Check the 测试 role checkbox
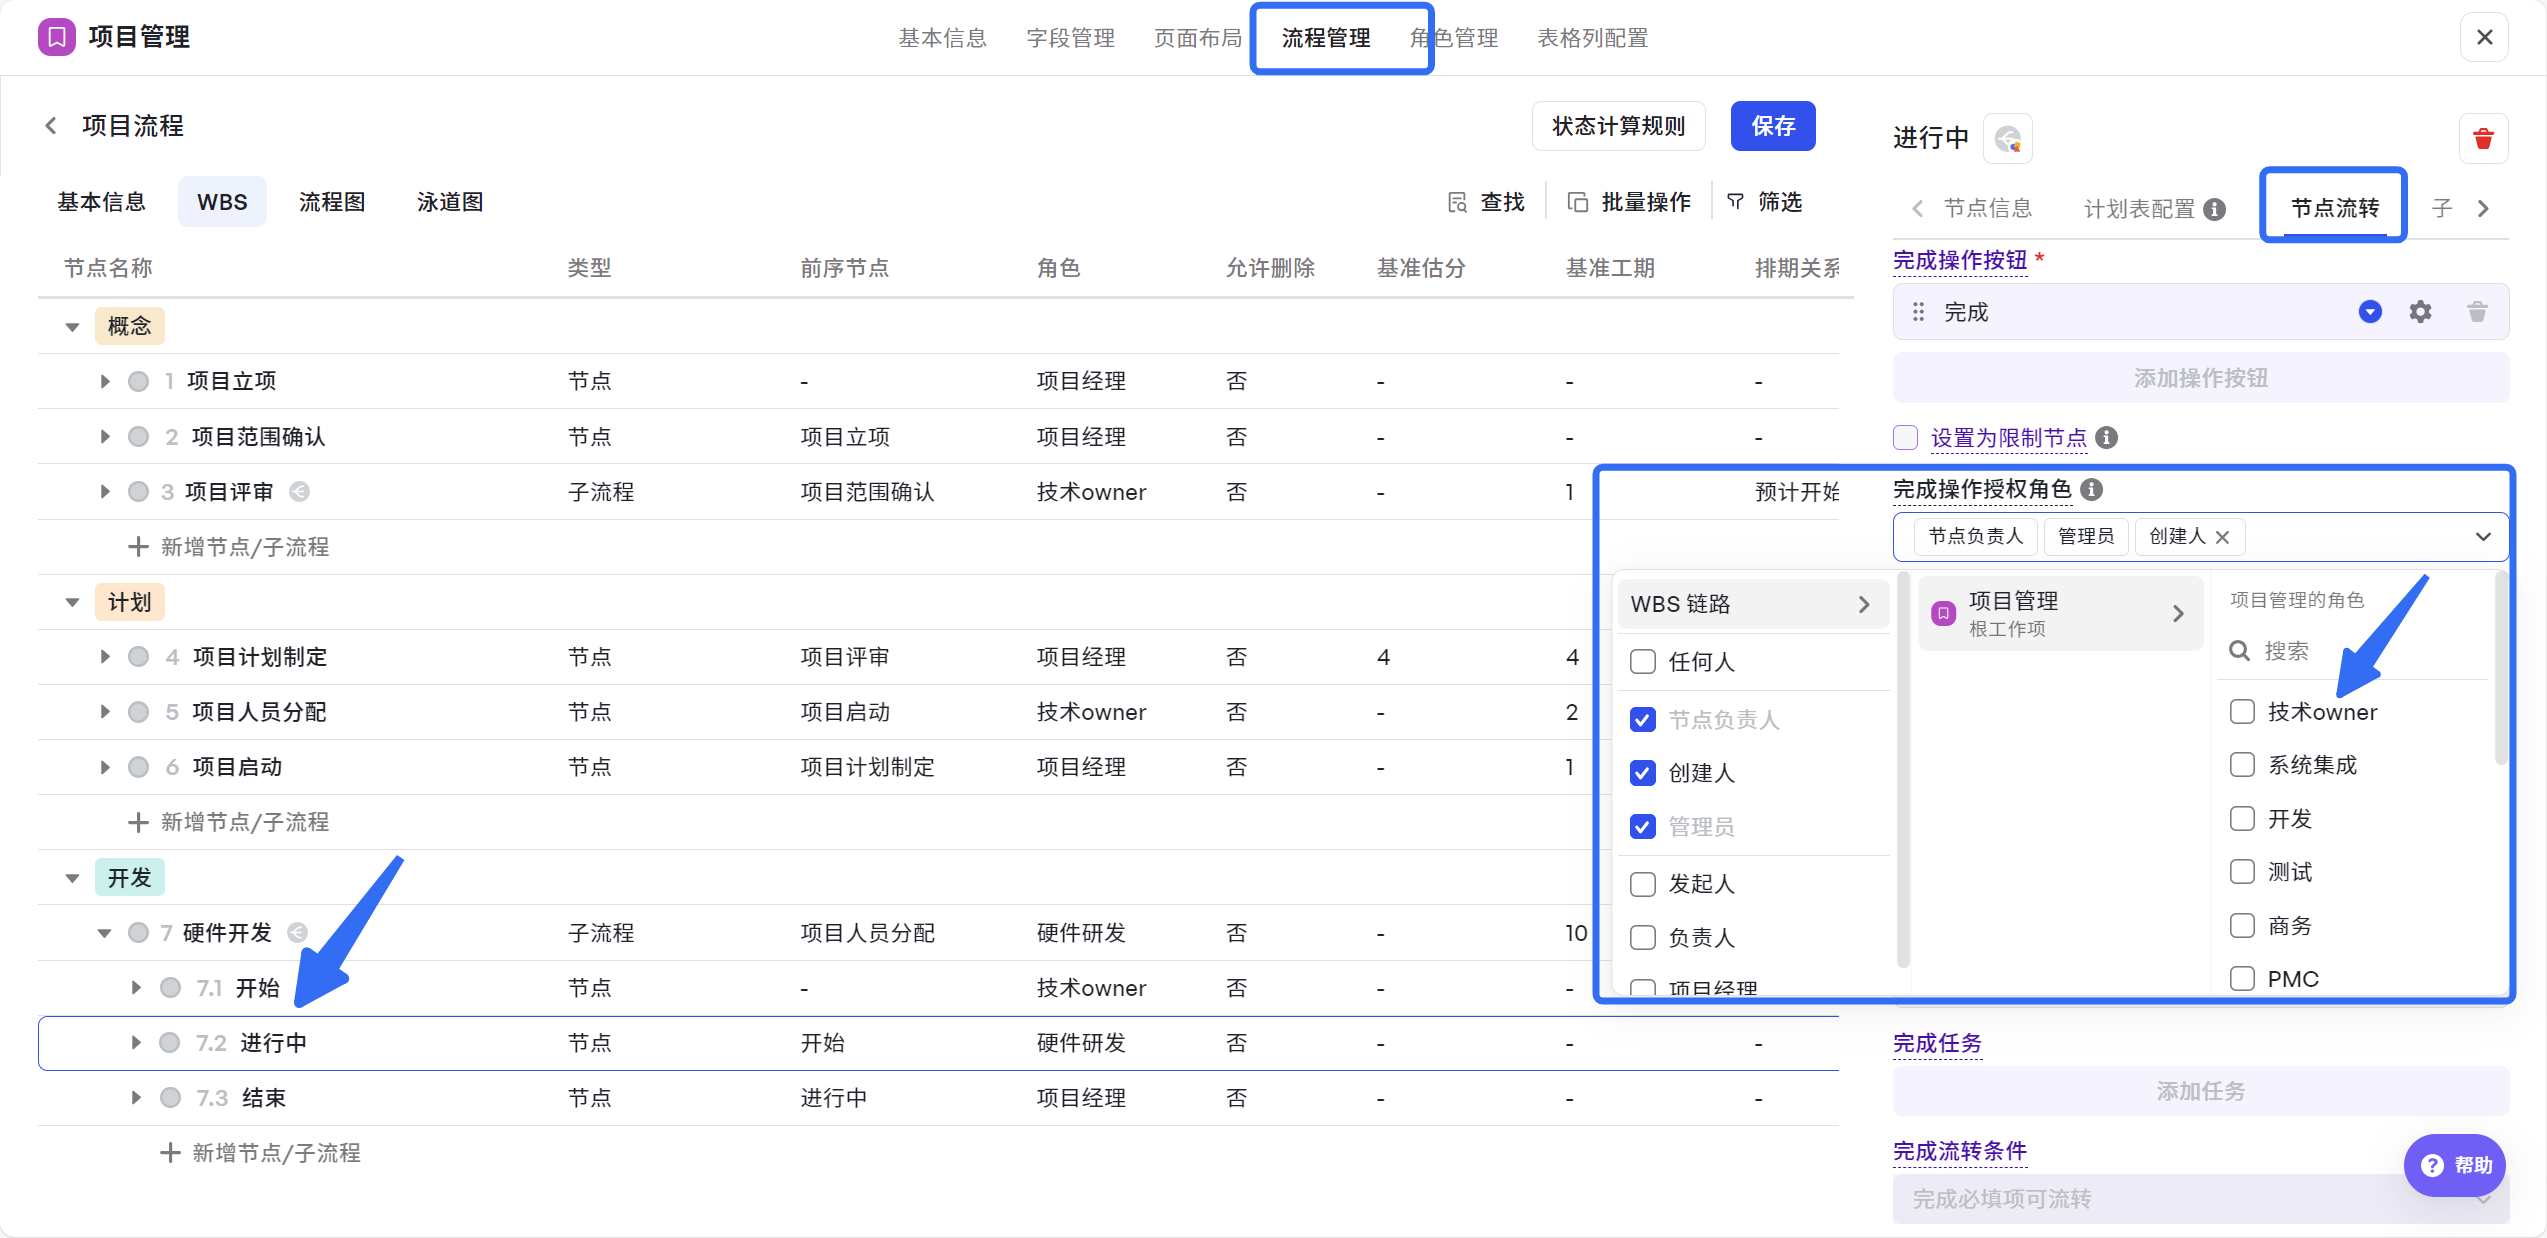 pyautogui.click(x=2243, y=872)
